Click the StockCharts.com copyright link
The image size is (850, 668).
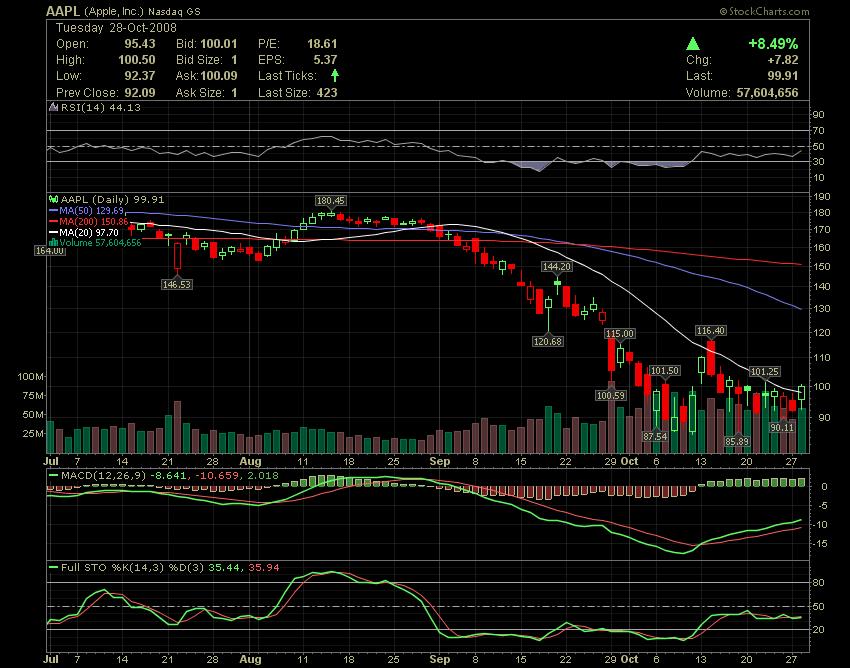coord(764,11)
